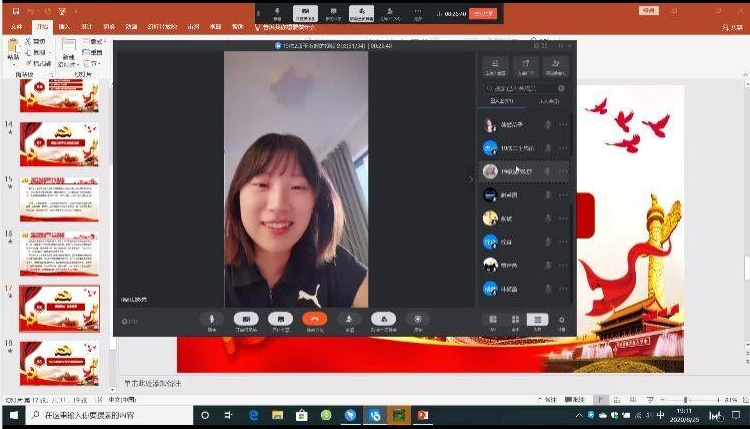Toggle the last participant's microphone
This screenshot has width=750, height=429.
click(547, 289)
